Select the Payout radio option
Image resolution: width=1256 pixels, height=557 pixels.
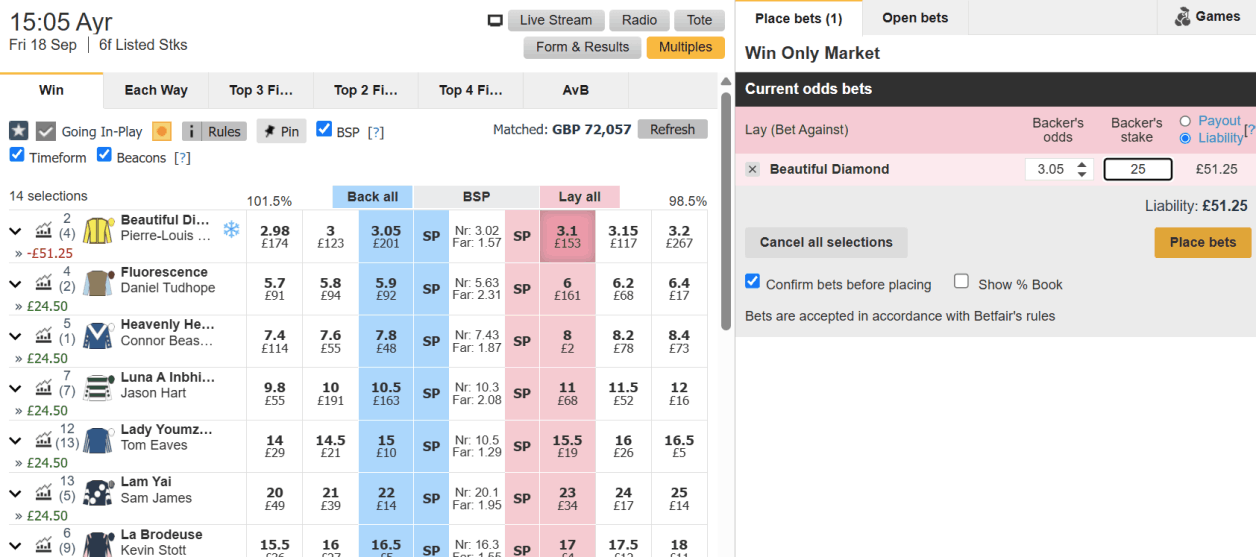click(x=1185, y=121)
